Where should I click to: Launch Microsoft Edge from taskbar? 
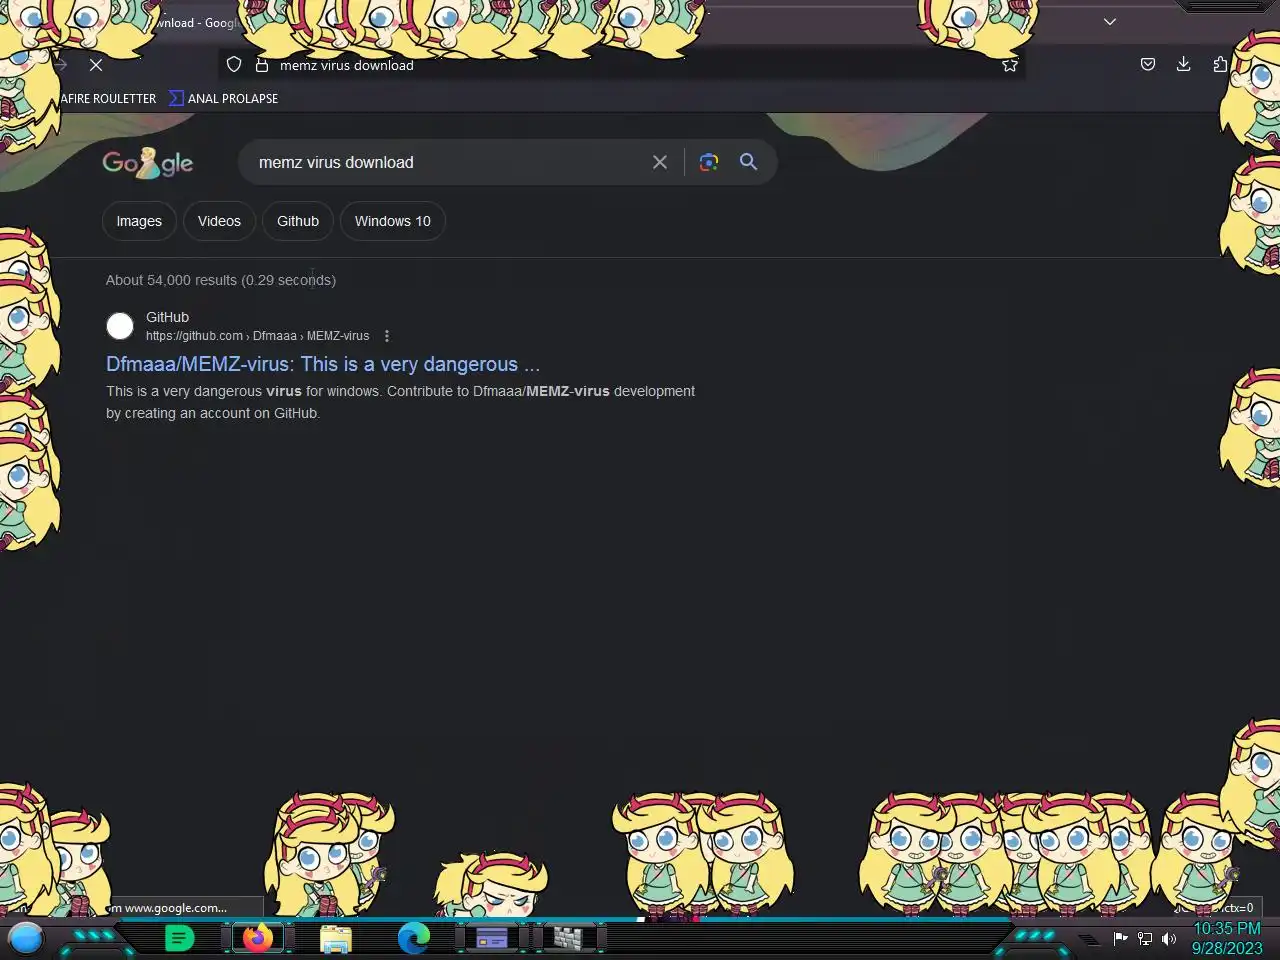coord(414,938)
